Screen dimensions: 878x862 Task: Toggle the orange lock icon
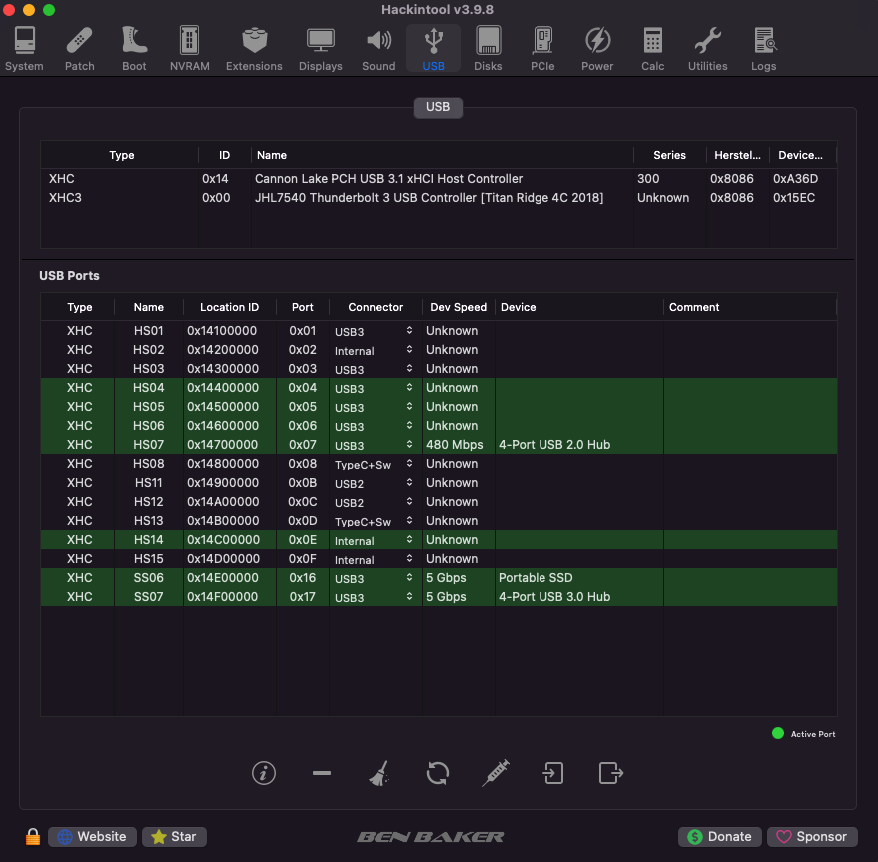point(33,837)
